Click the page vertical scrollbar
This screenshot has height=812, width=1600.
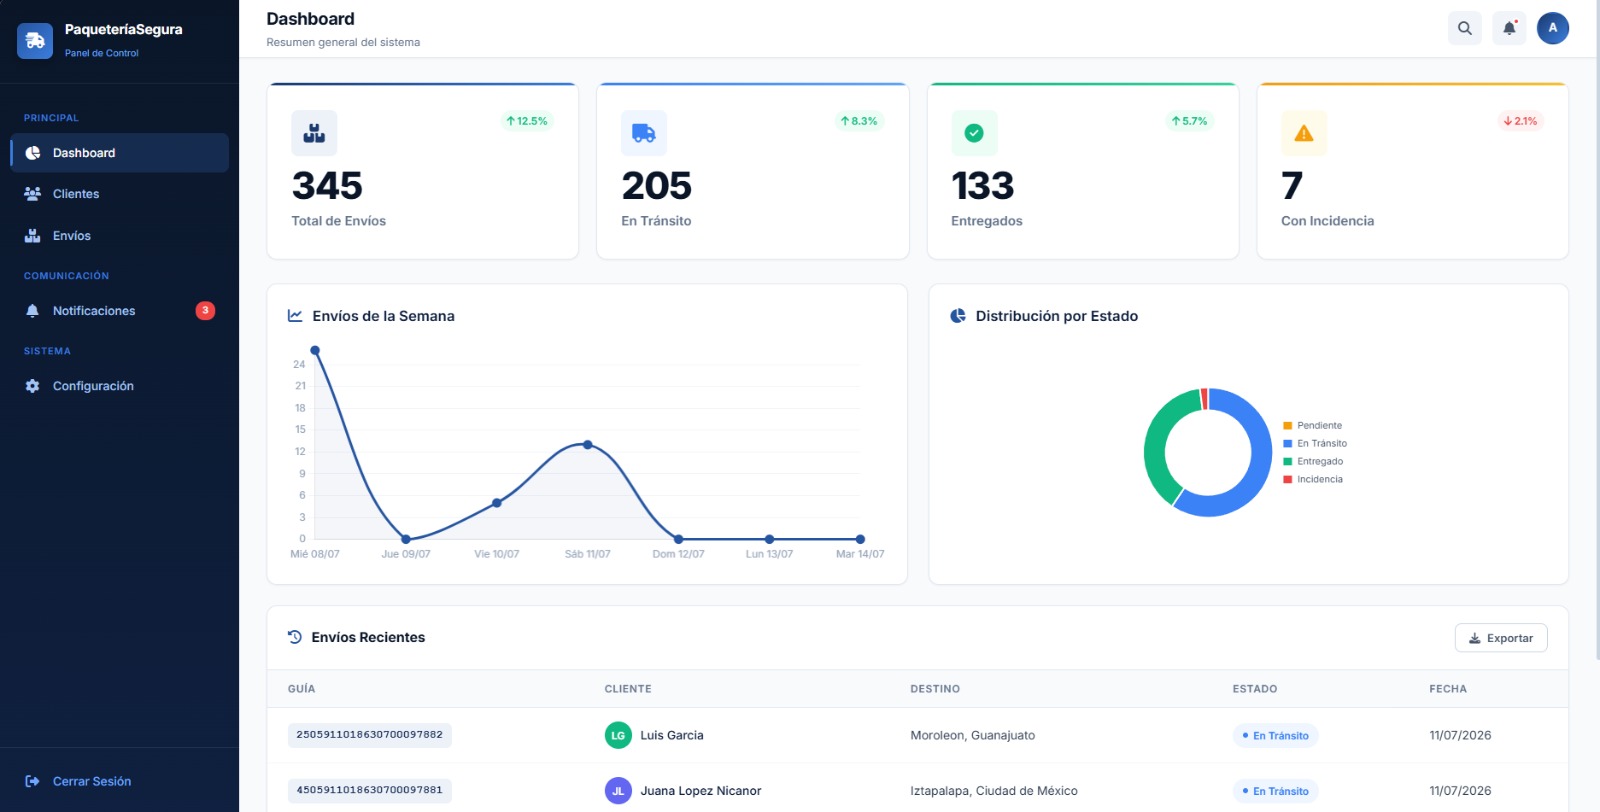click(x=1596, y=330)
